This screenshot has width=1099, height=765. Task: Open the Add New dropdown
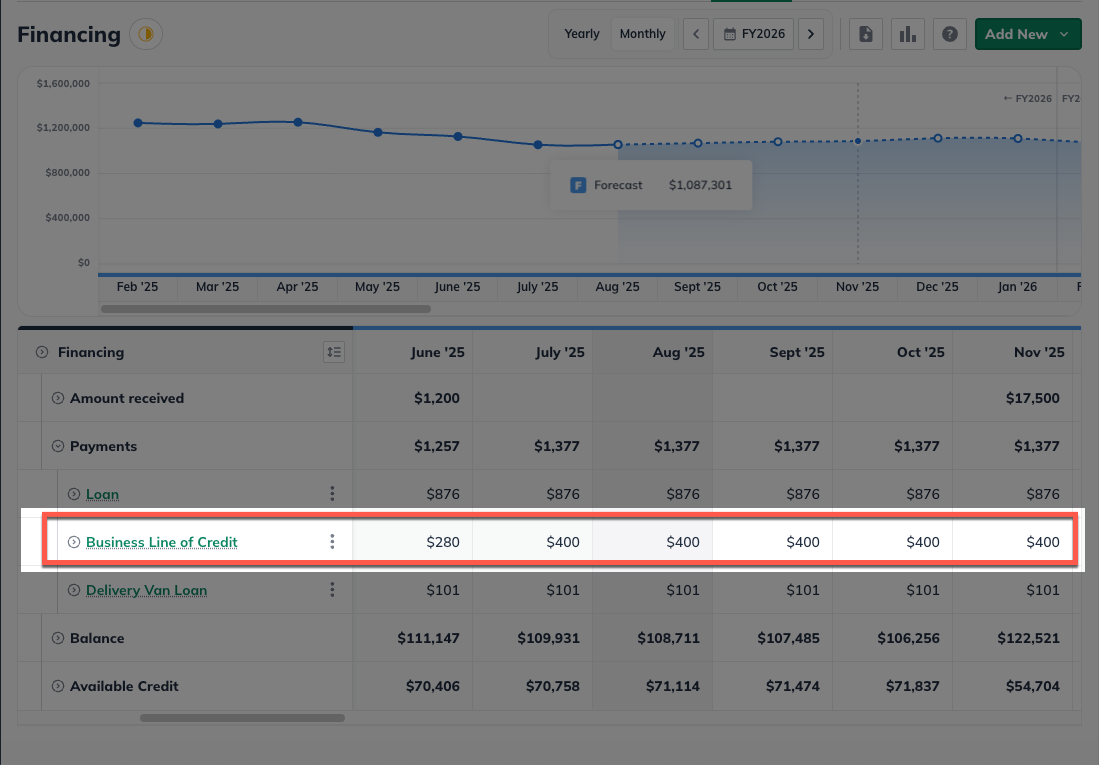[x=1027, y=34]
